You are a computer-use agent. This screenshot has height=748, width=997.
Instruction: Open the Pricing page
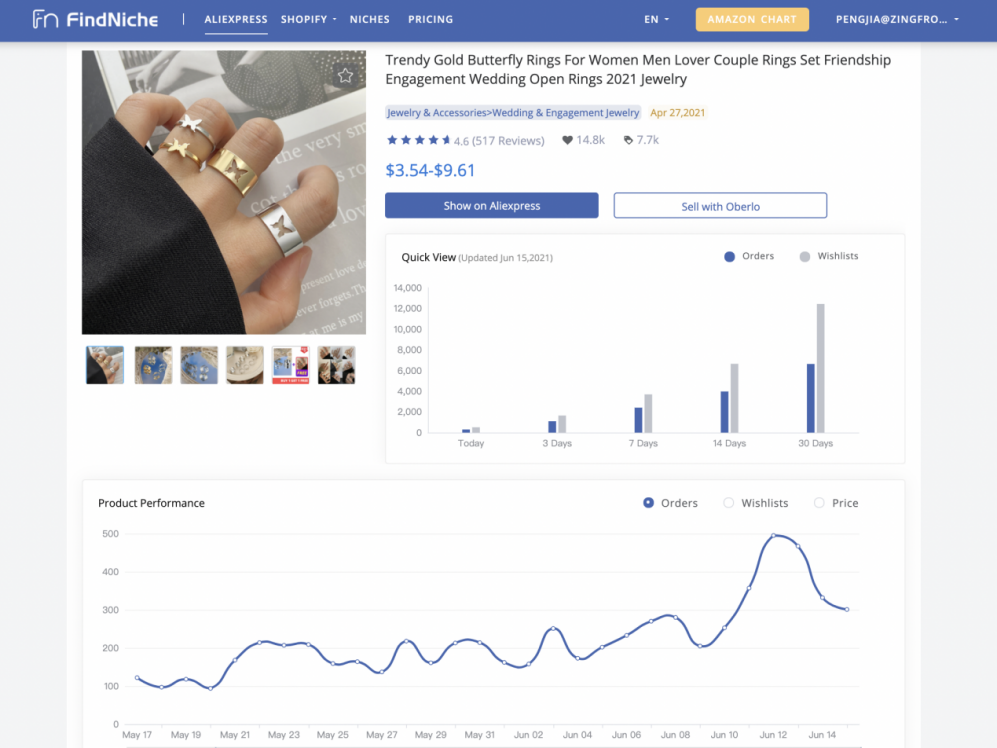tap(430, 20)
